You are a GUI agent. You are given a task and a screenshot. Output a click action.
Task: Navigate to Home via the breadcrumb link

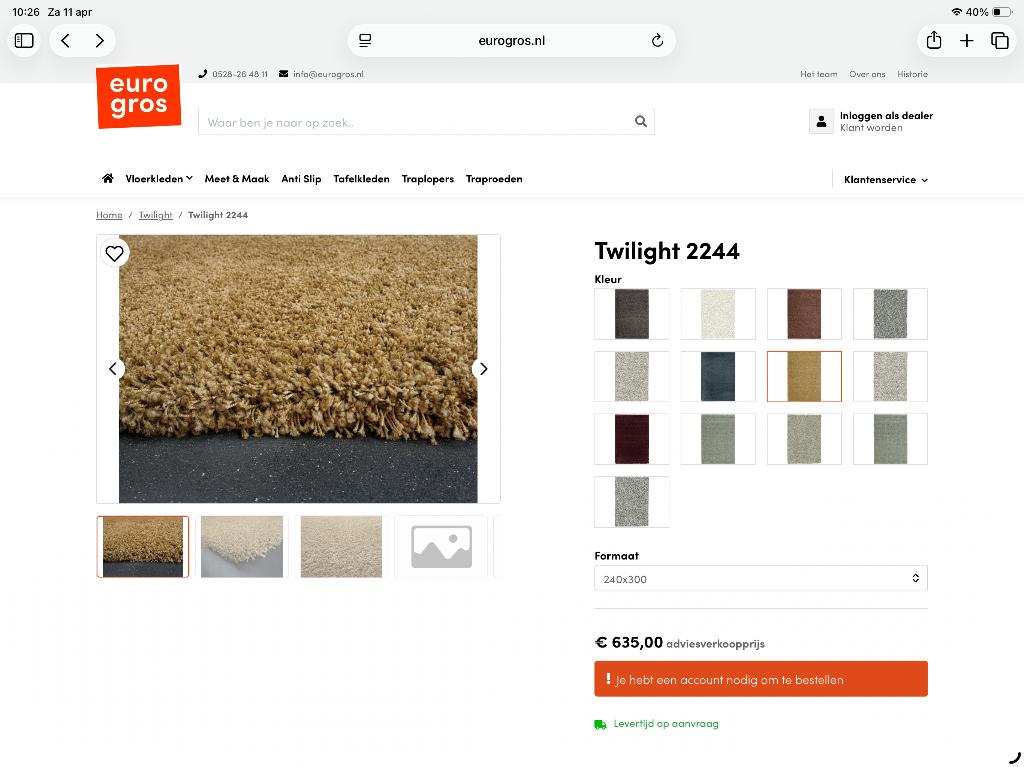(109, 214)
